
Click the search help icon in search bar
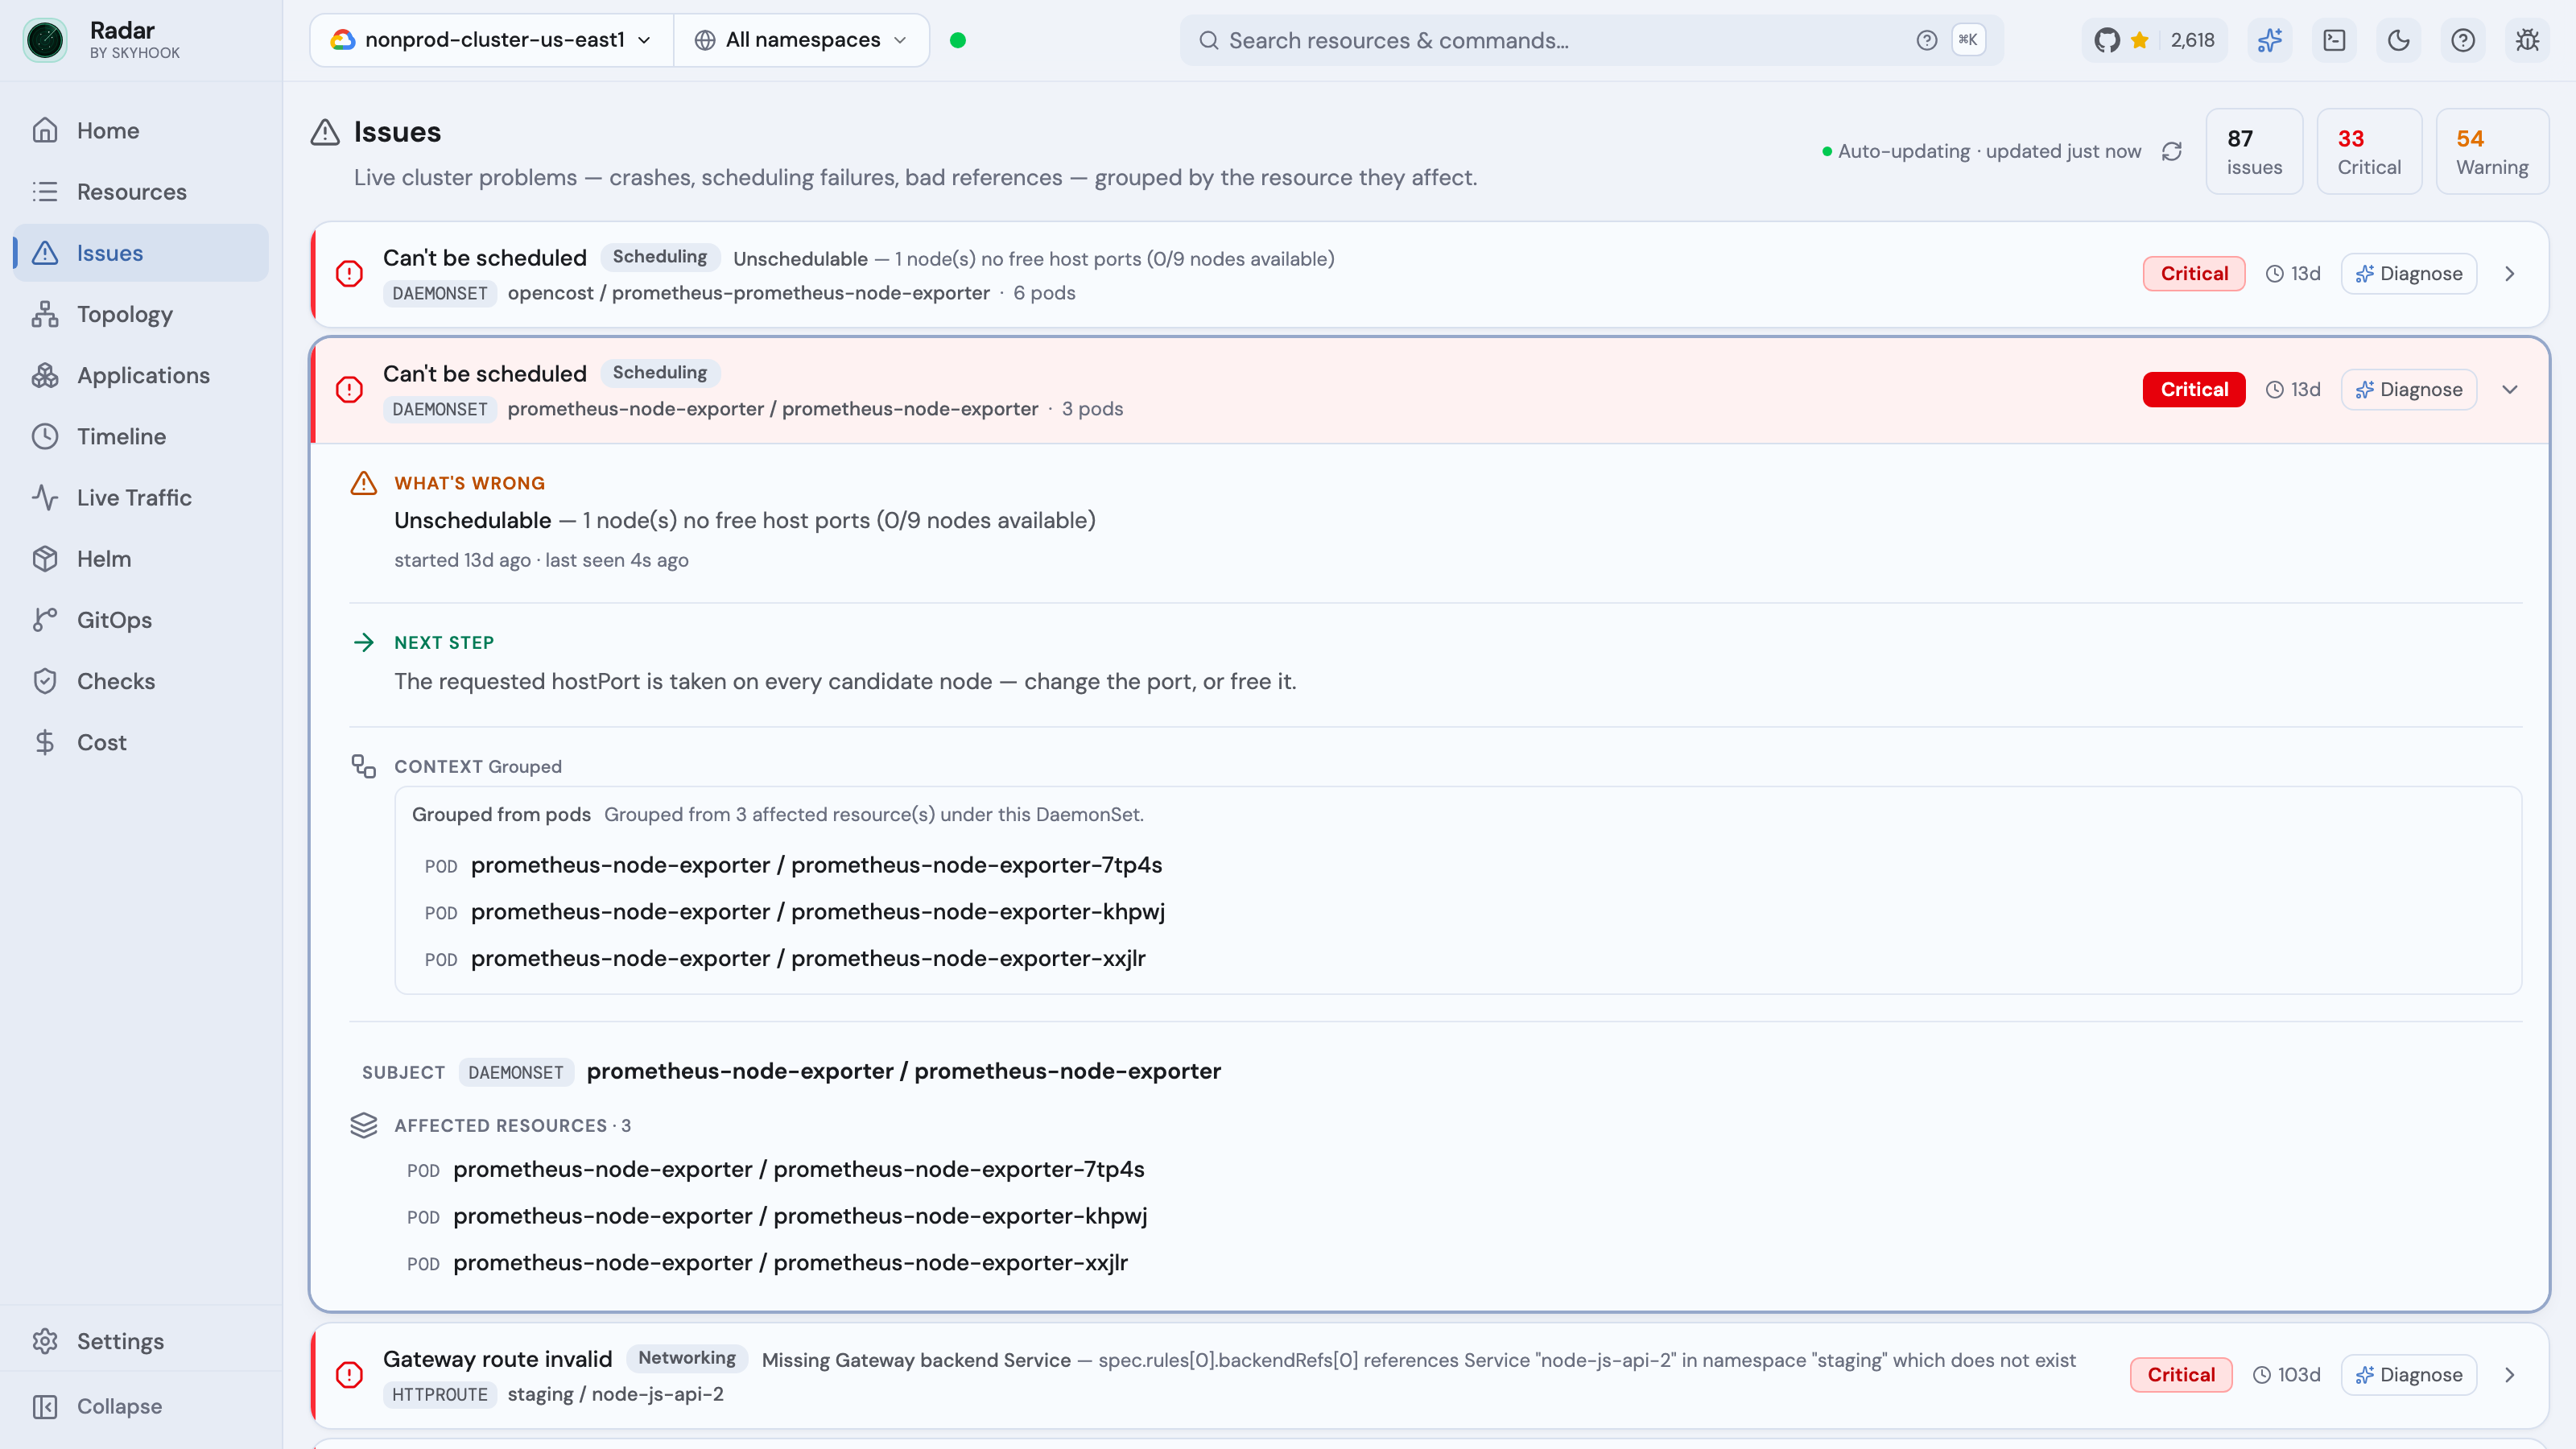[1926, 40]
